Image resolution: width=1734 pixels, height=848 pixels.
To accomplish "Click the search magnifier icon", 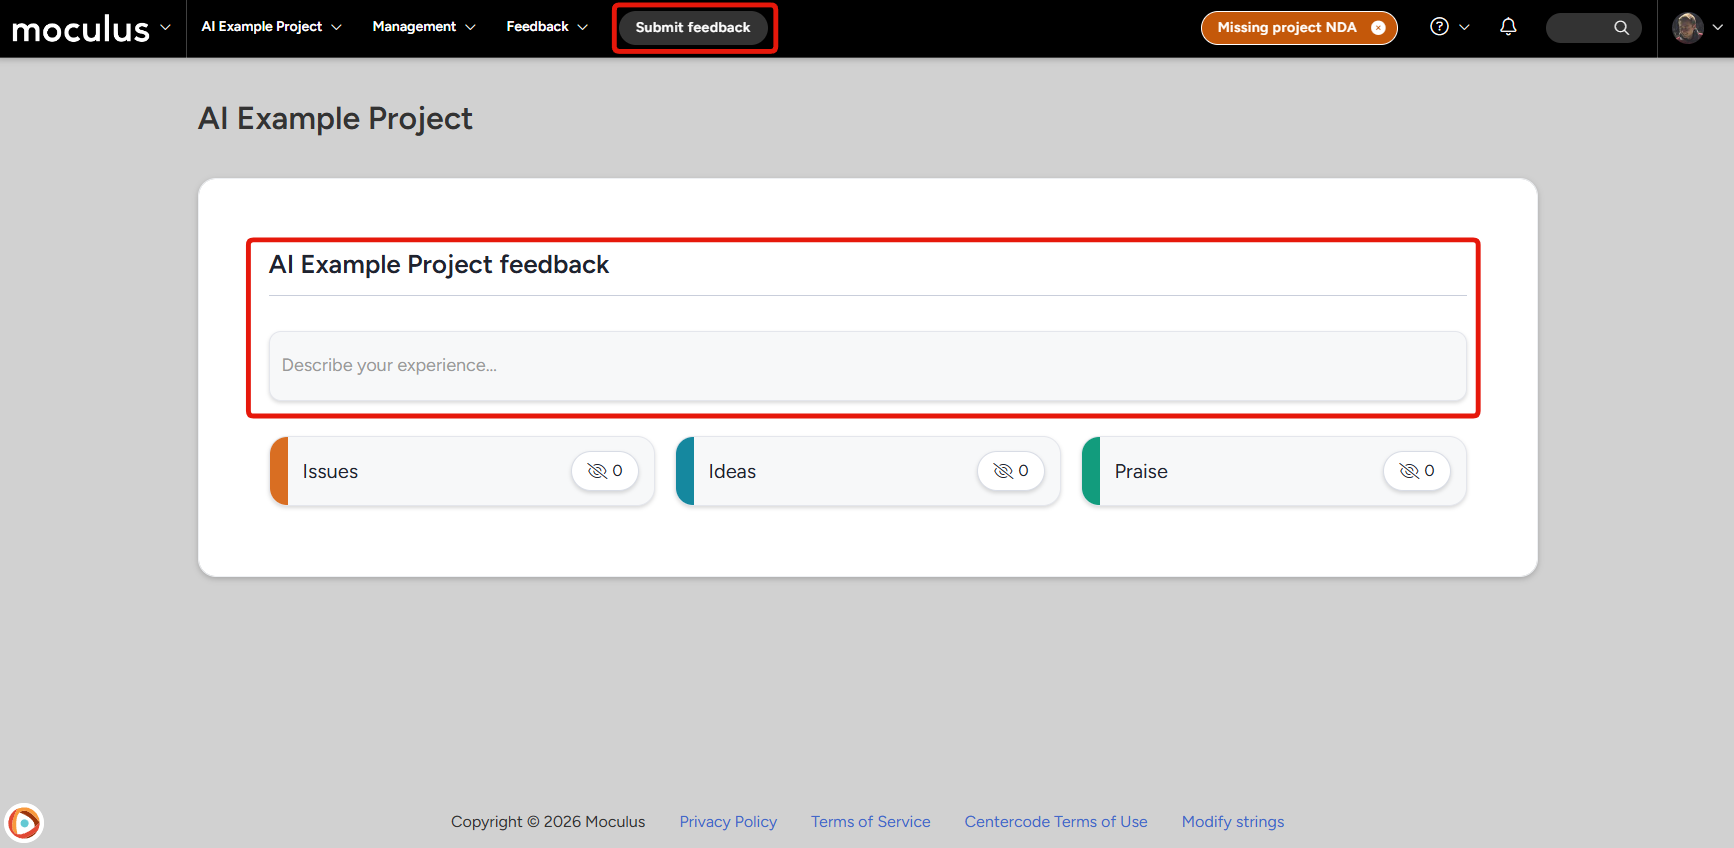I will click(x=1621, y=28).
